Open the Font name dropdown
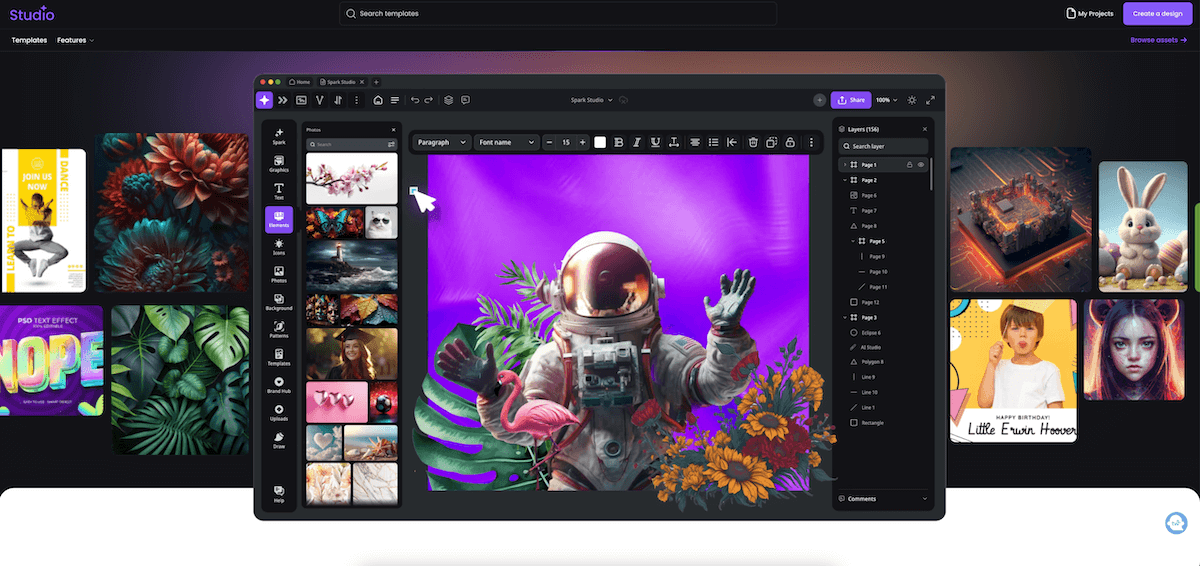The height and width of the screenshot is (566, 1200). (x=506, y=143)
